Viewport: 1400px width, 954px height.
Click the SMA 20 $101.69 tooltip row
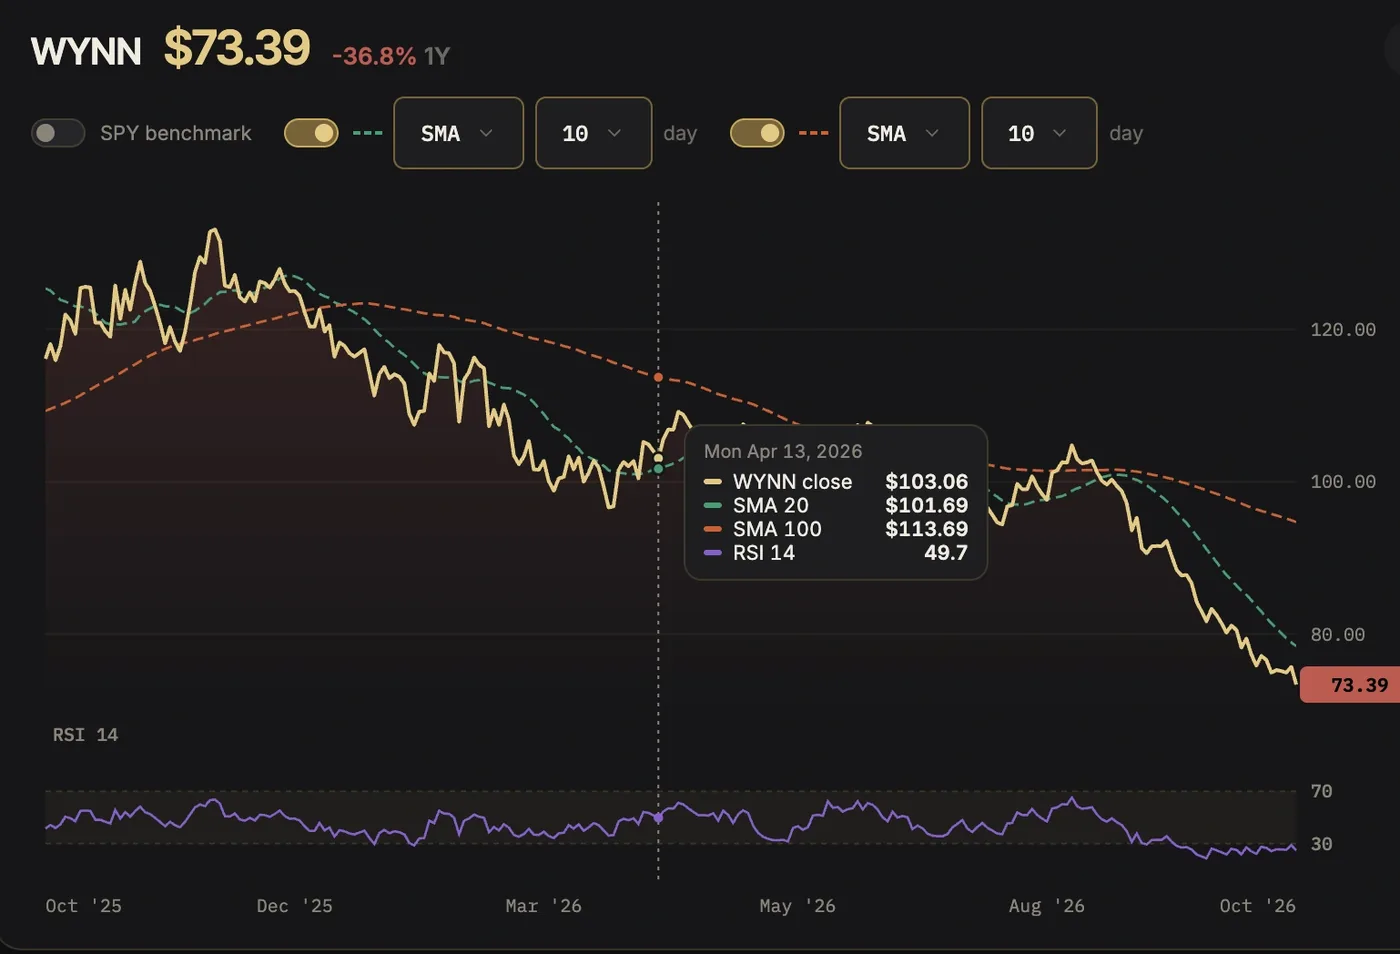(x=836, y=505)
